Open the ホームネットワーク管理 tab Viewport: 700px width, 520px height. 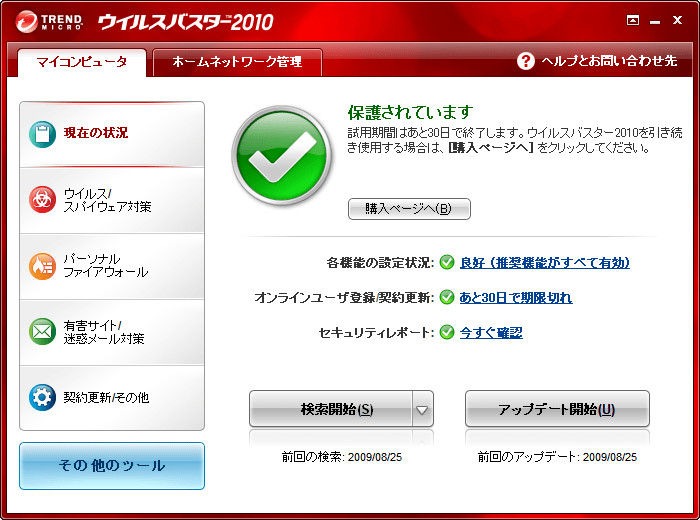tap(237, 62)
